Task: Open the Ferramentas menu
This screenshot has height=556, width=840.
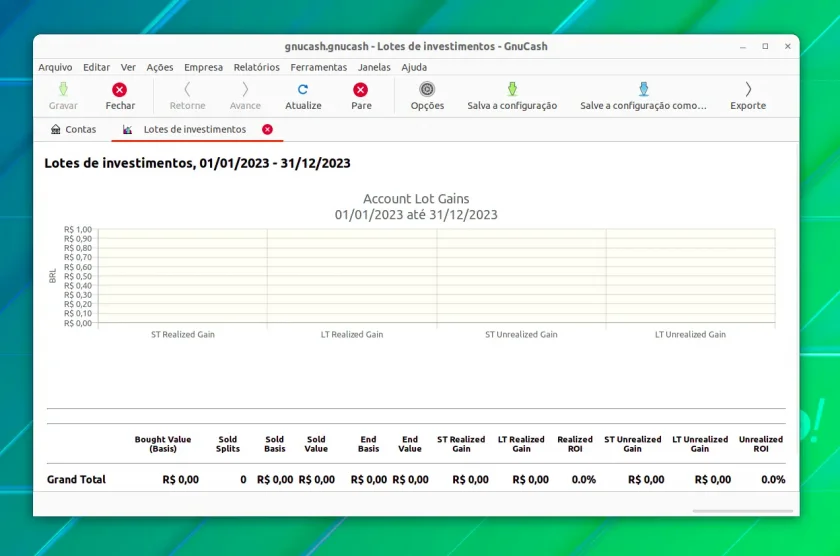Action: click(319, 67)
